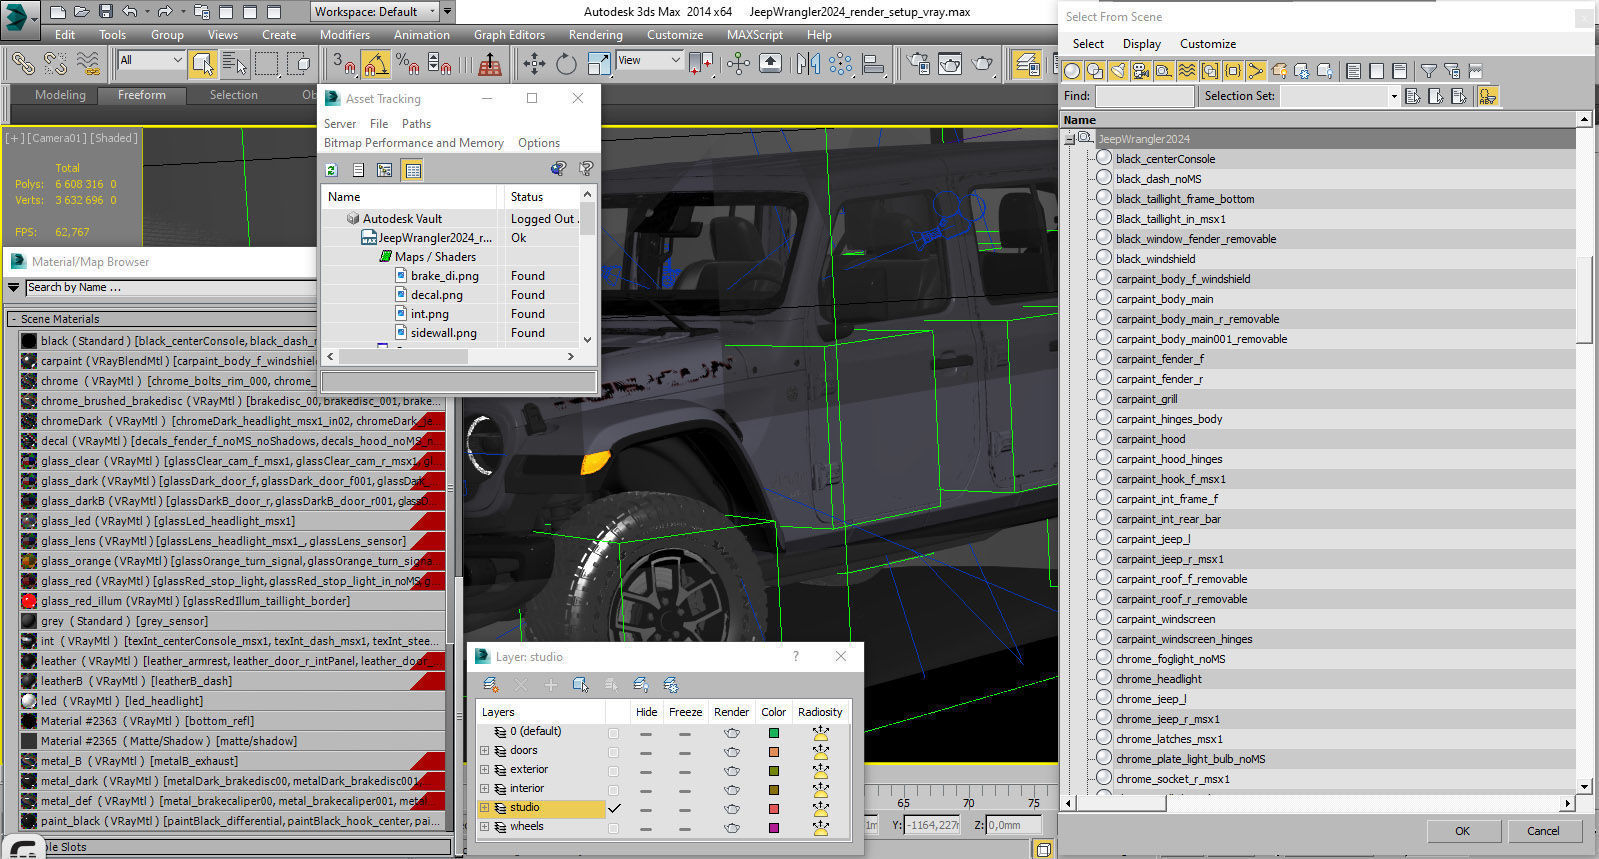Open Paths menu in Asset Tracking

coord(416,124)
